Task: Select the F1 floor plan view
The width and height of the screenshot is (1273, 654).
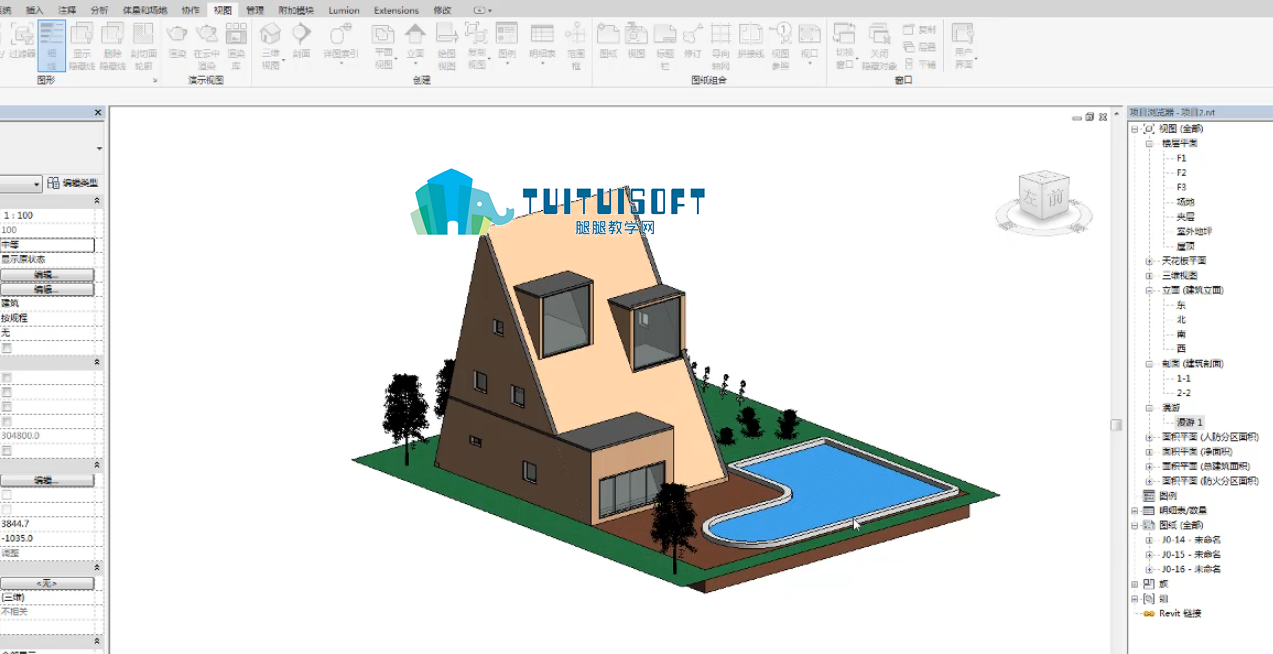Action: (1182, 158)
